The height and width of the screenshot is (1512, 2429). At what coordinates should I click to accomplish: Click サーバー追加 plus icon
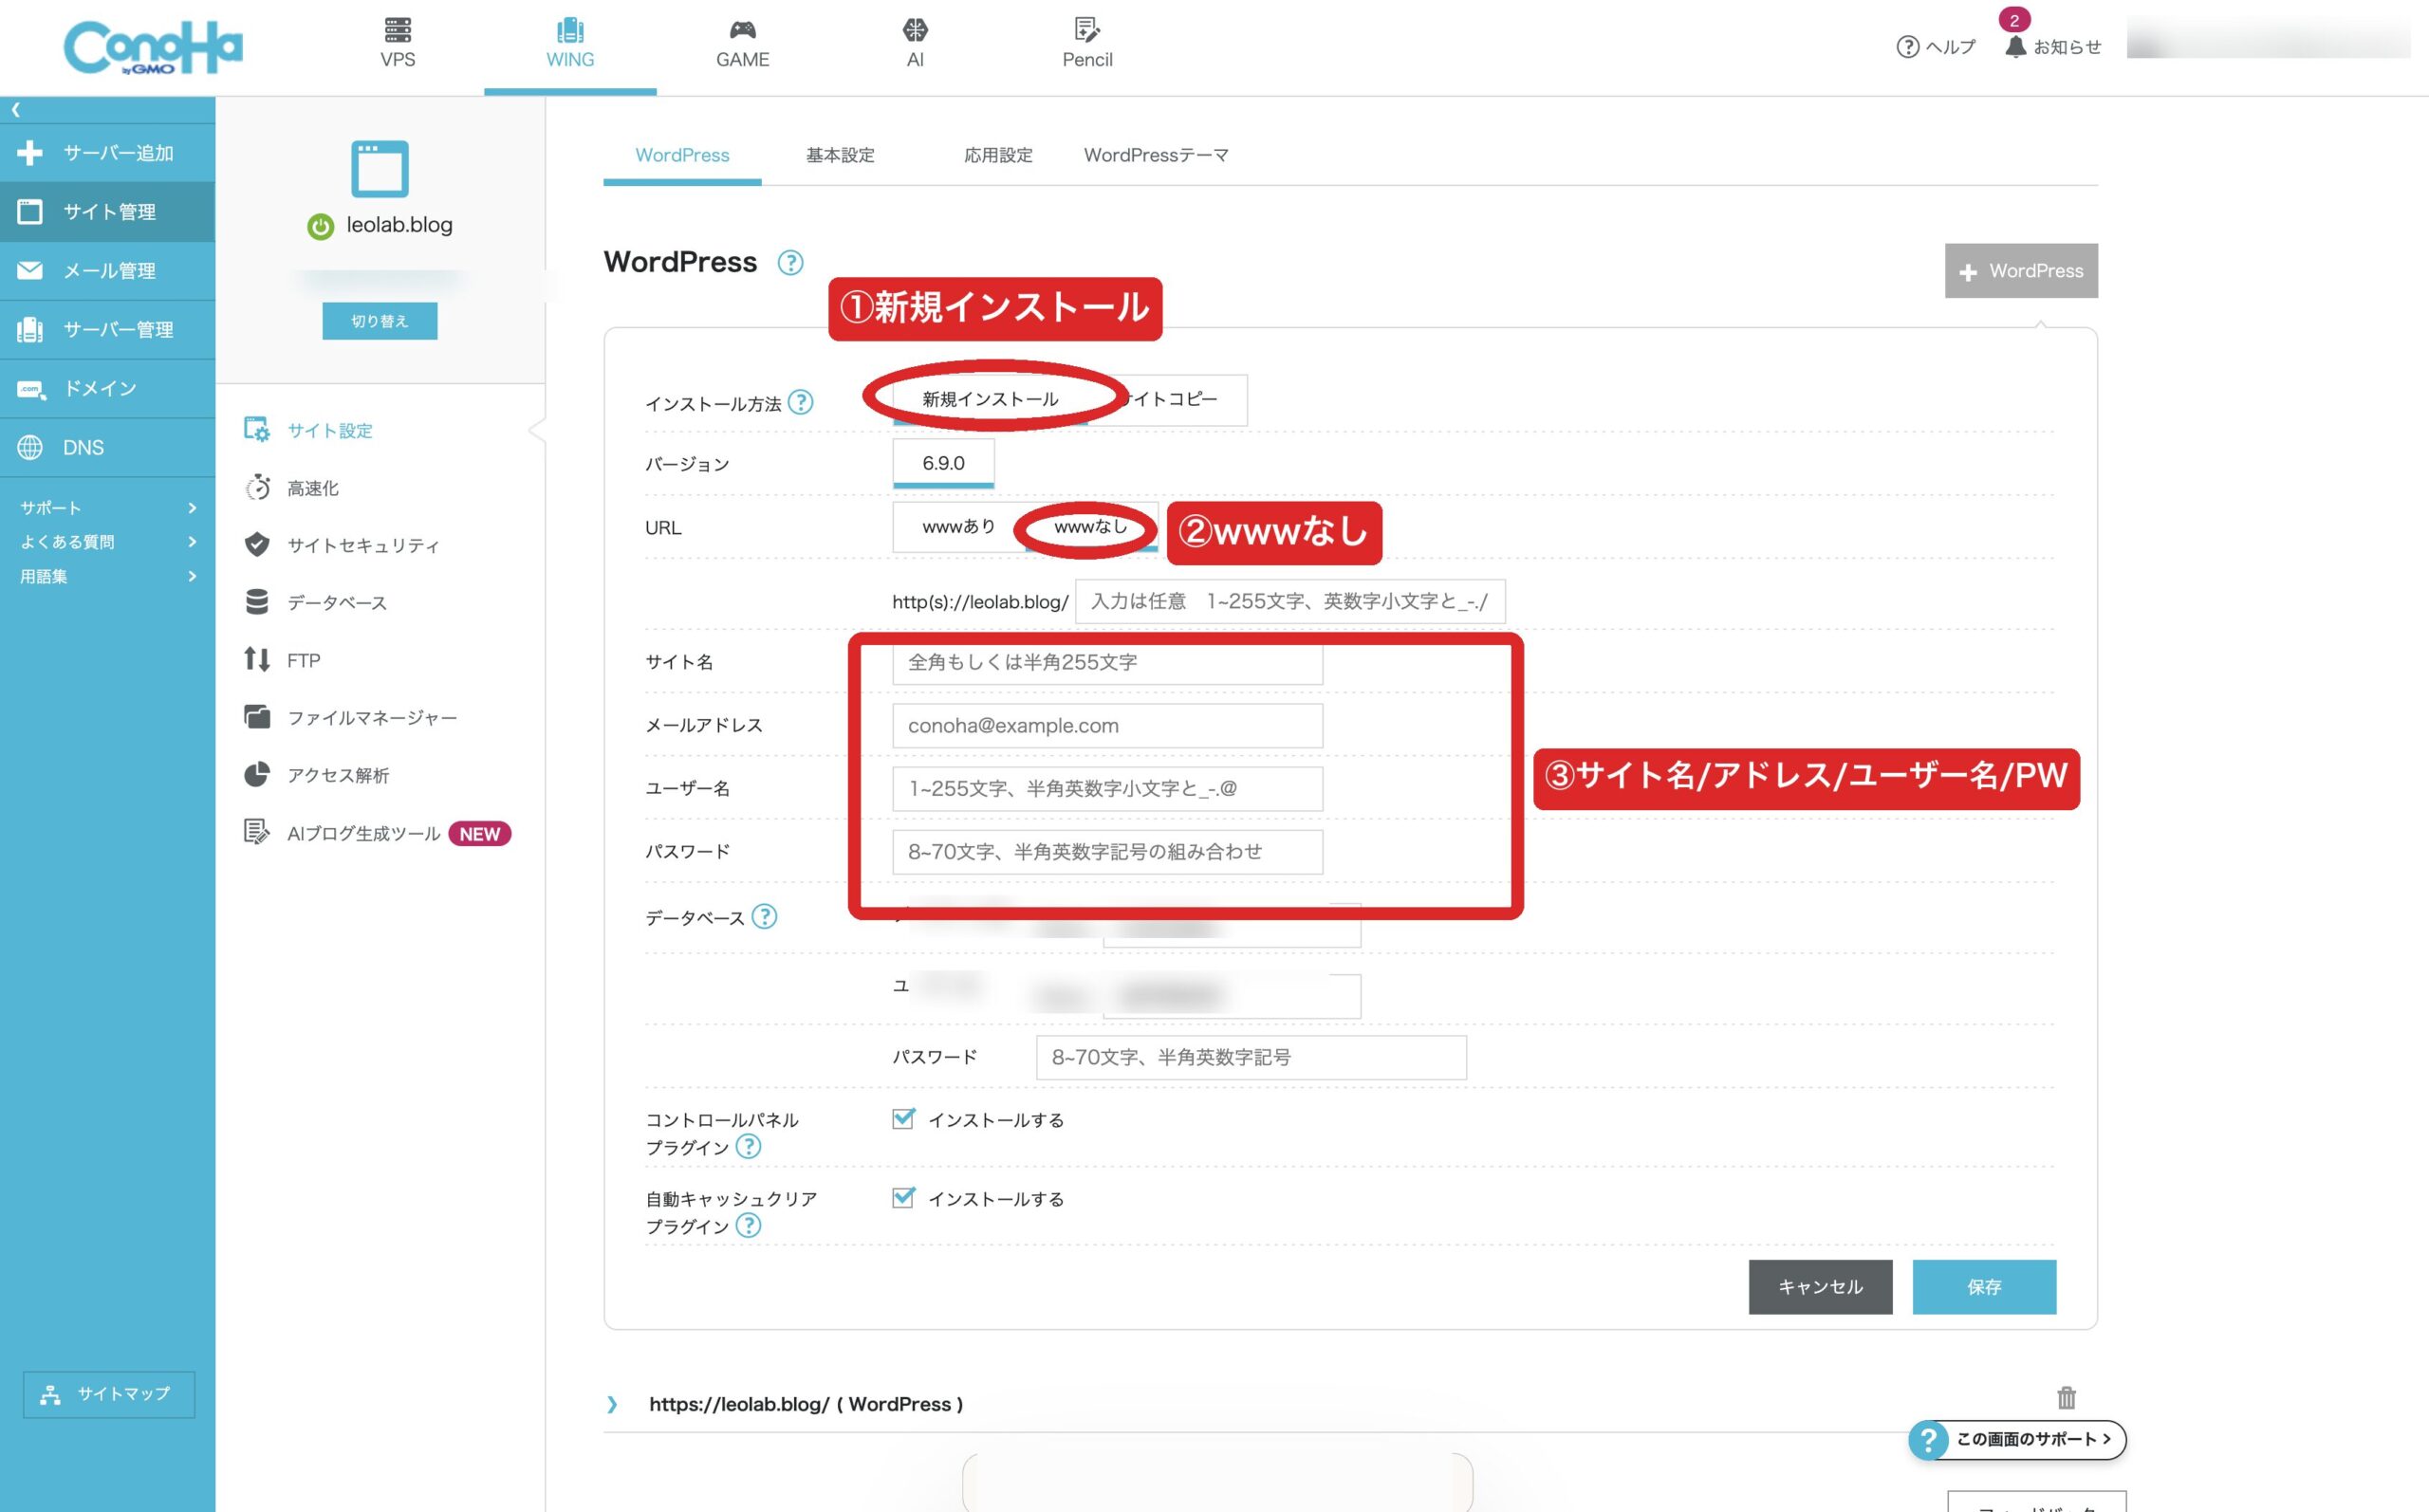point(30,153)
